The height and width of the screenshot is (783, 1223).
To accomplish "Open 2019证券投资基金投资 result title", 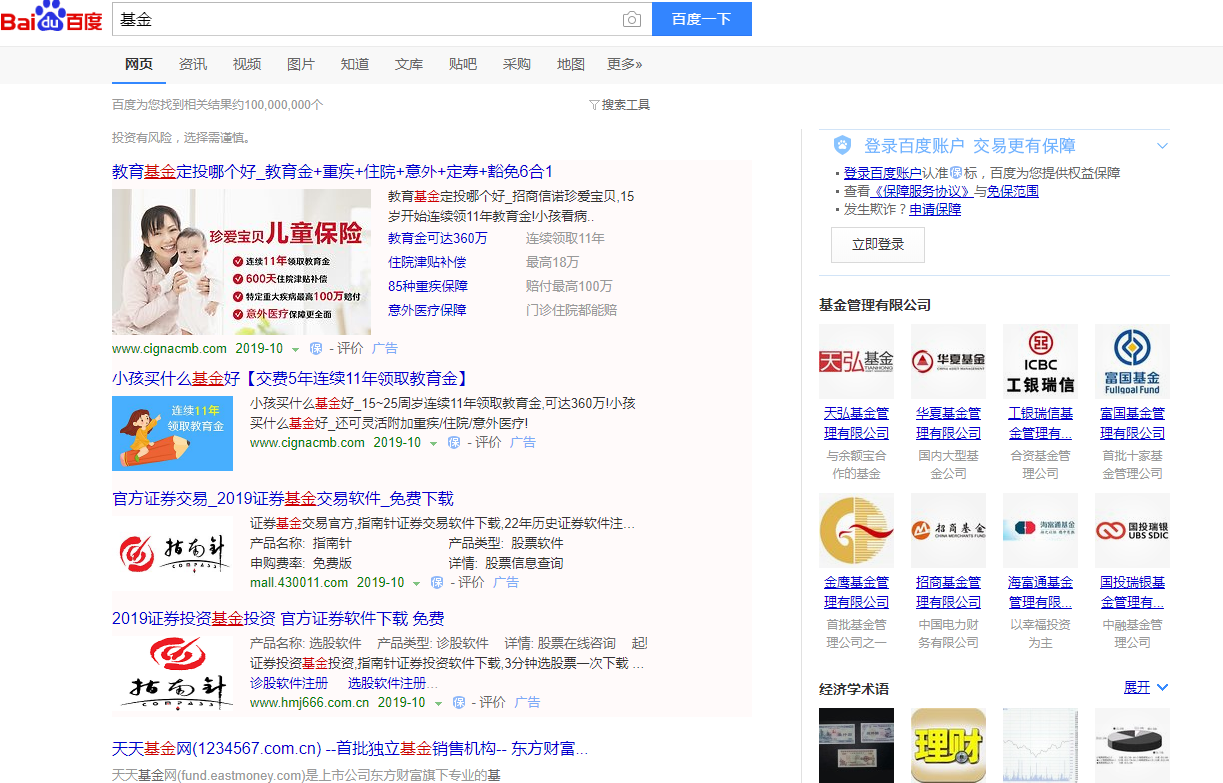I will (278, 619).
